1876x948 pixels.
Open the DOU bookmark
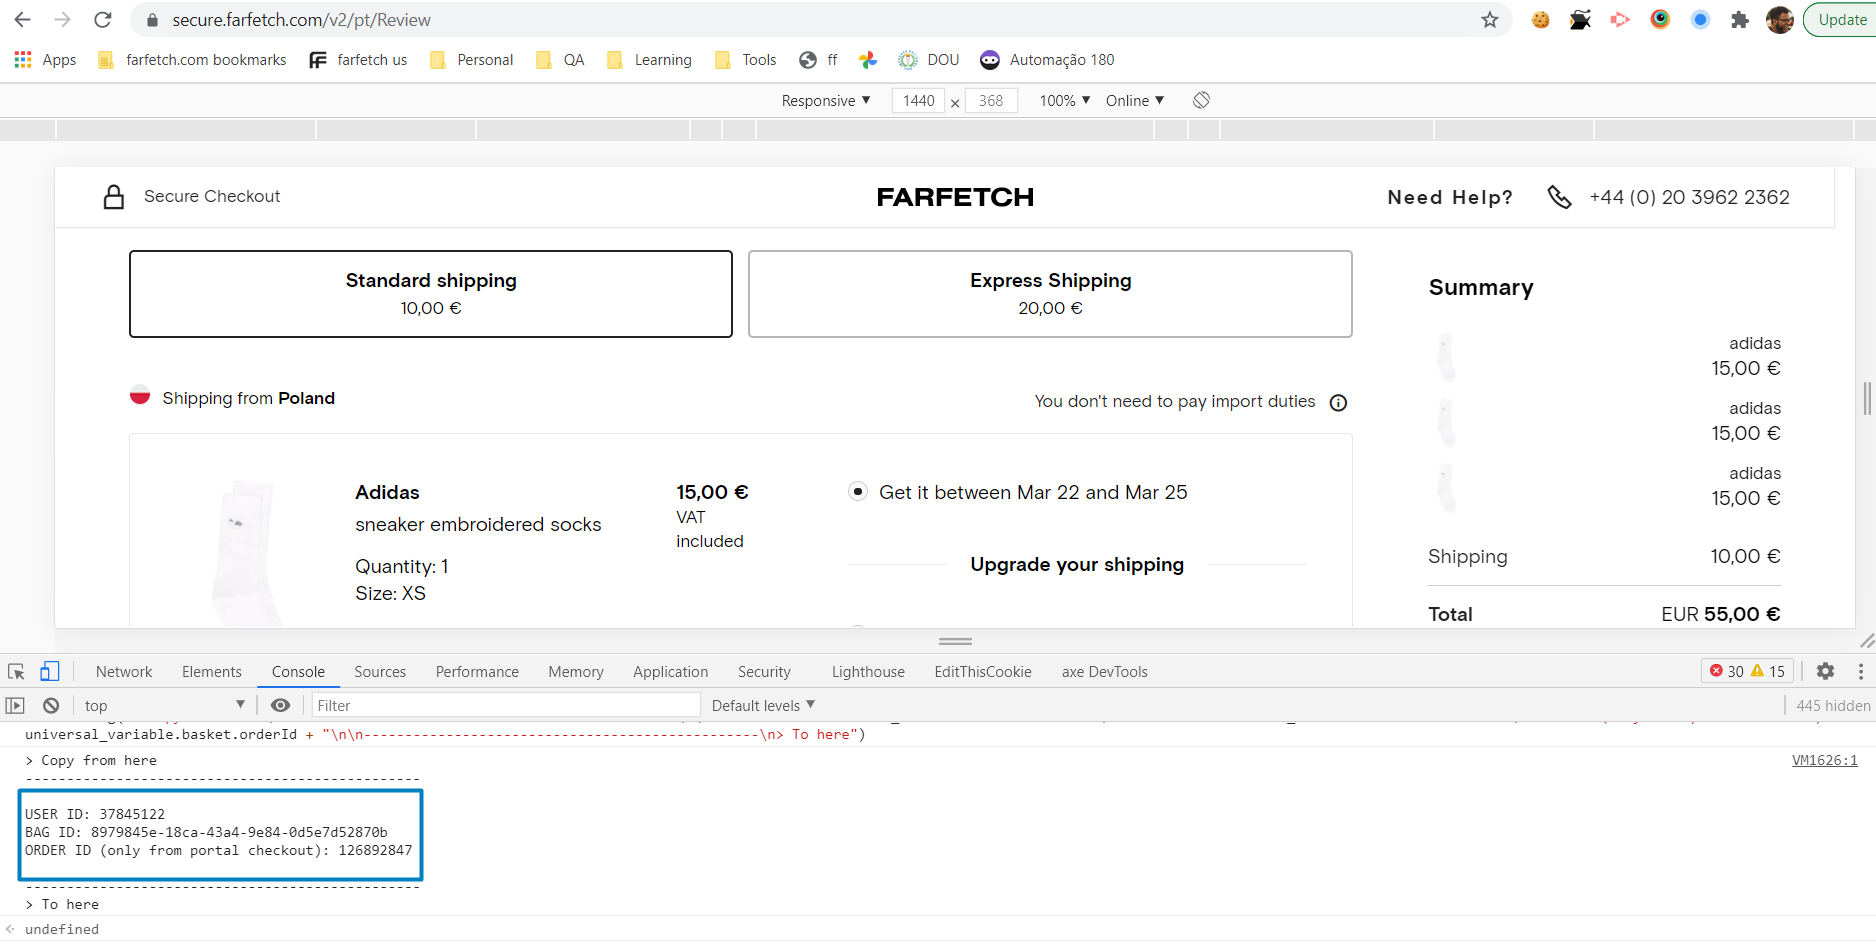pyautogui.click(x=929, y=60)
